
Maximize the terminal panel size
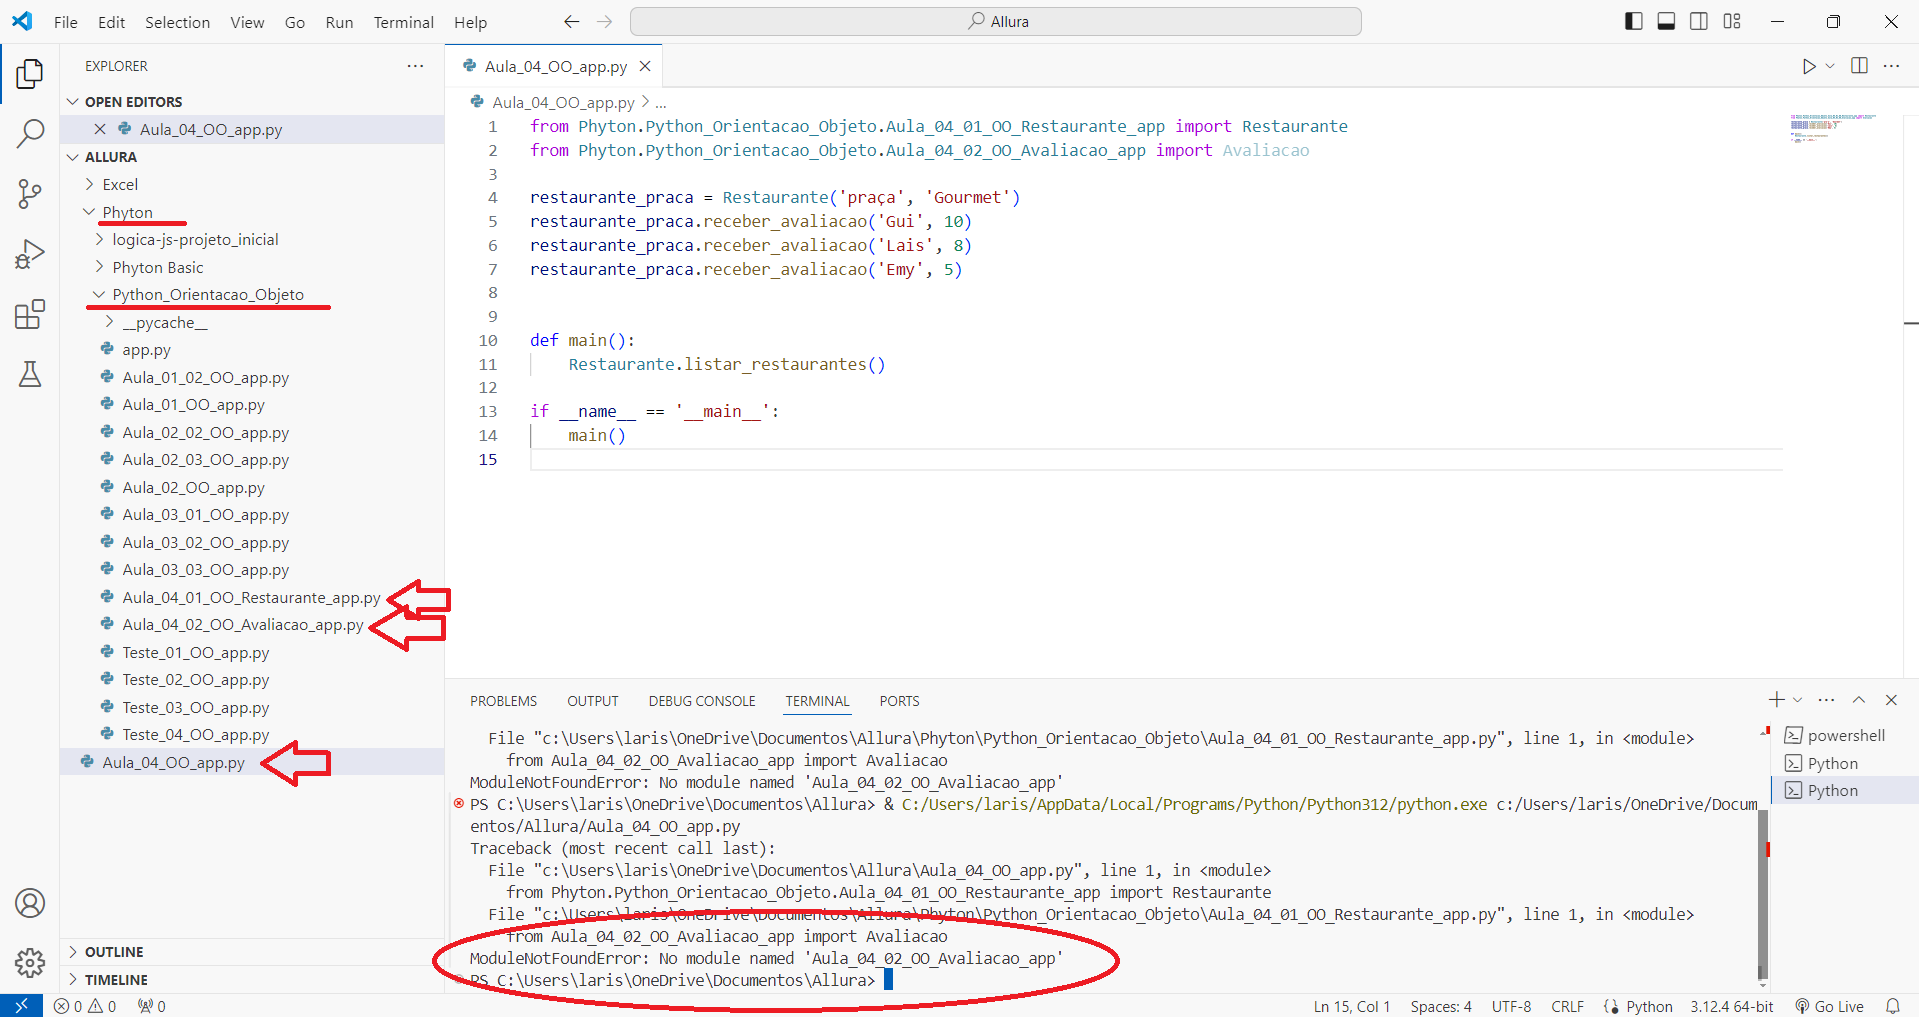pyautogui.click(x=1859, y=700)
